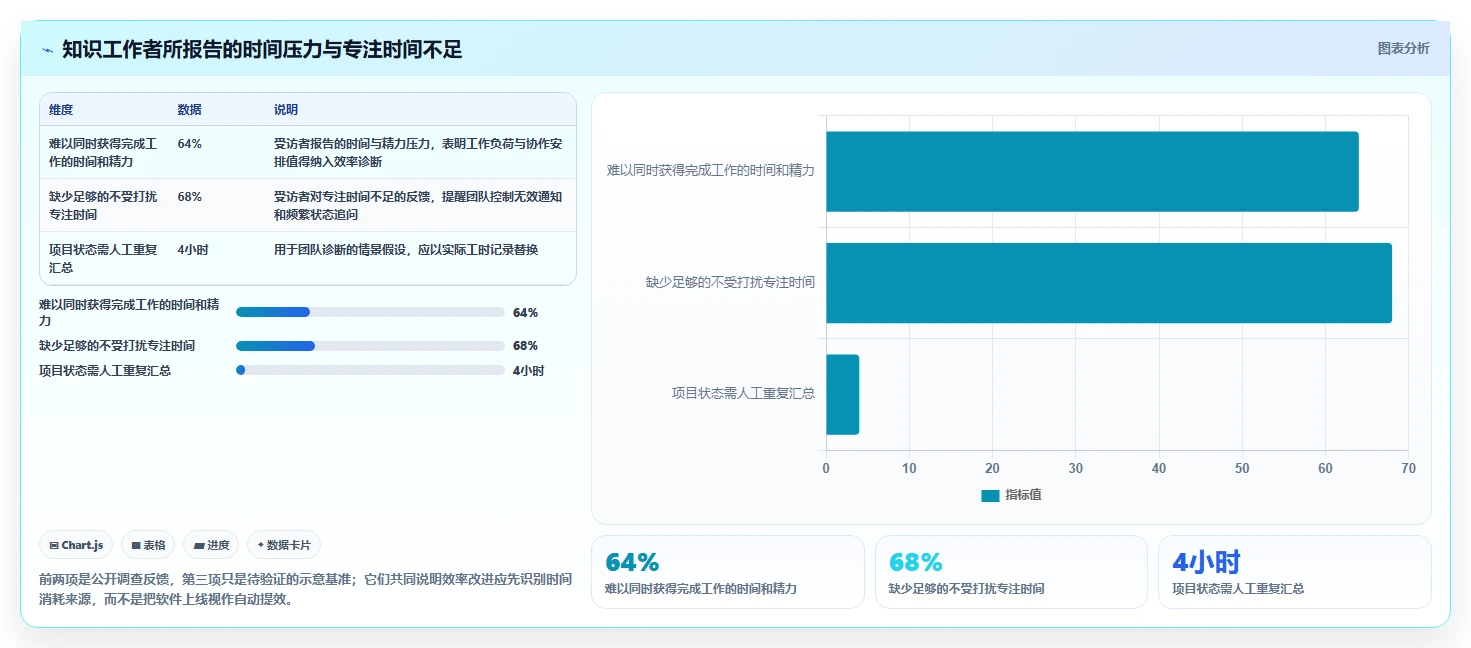The height and width of the screenshot is (648, 1471).
Task: Click the 64% value beside its progress bar
Action: 525,312
